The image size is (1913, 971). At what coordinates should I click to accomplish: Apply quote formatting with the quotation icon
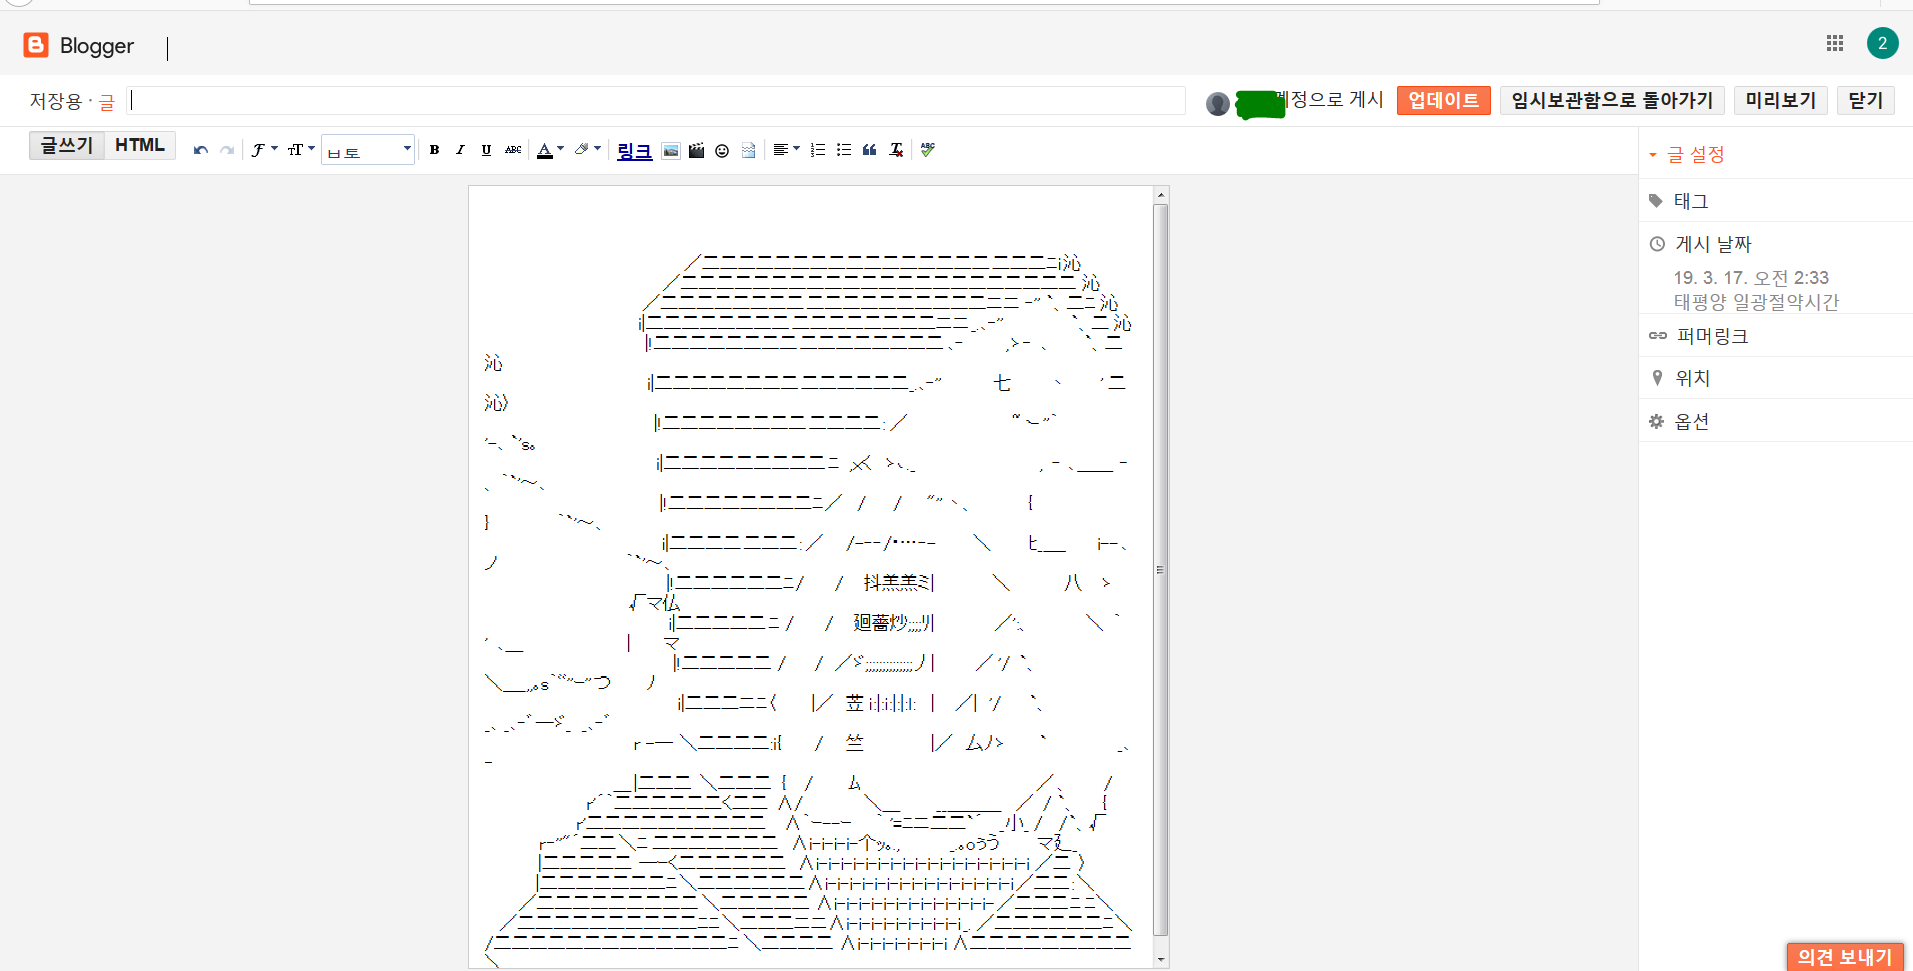pyautogui.click(x=870, y=150)
